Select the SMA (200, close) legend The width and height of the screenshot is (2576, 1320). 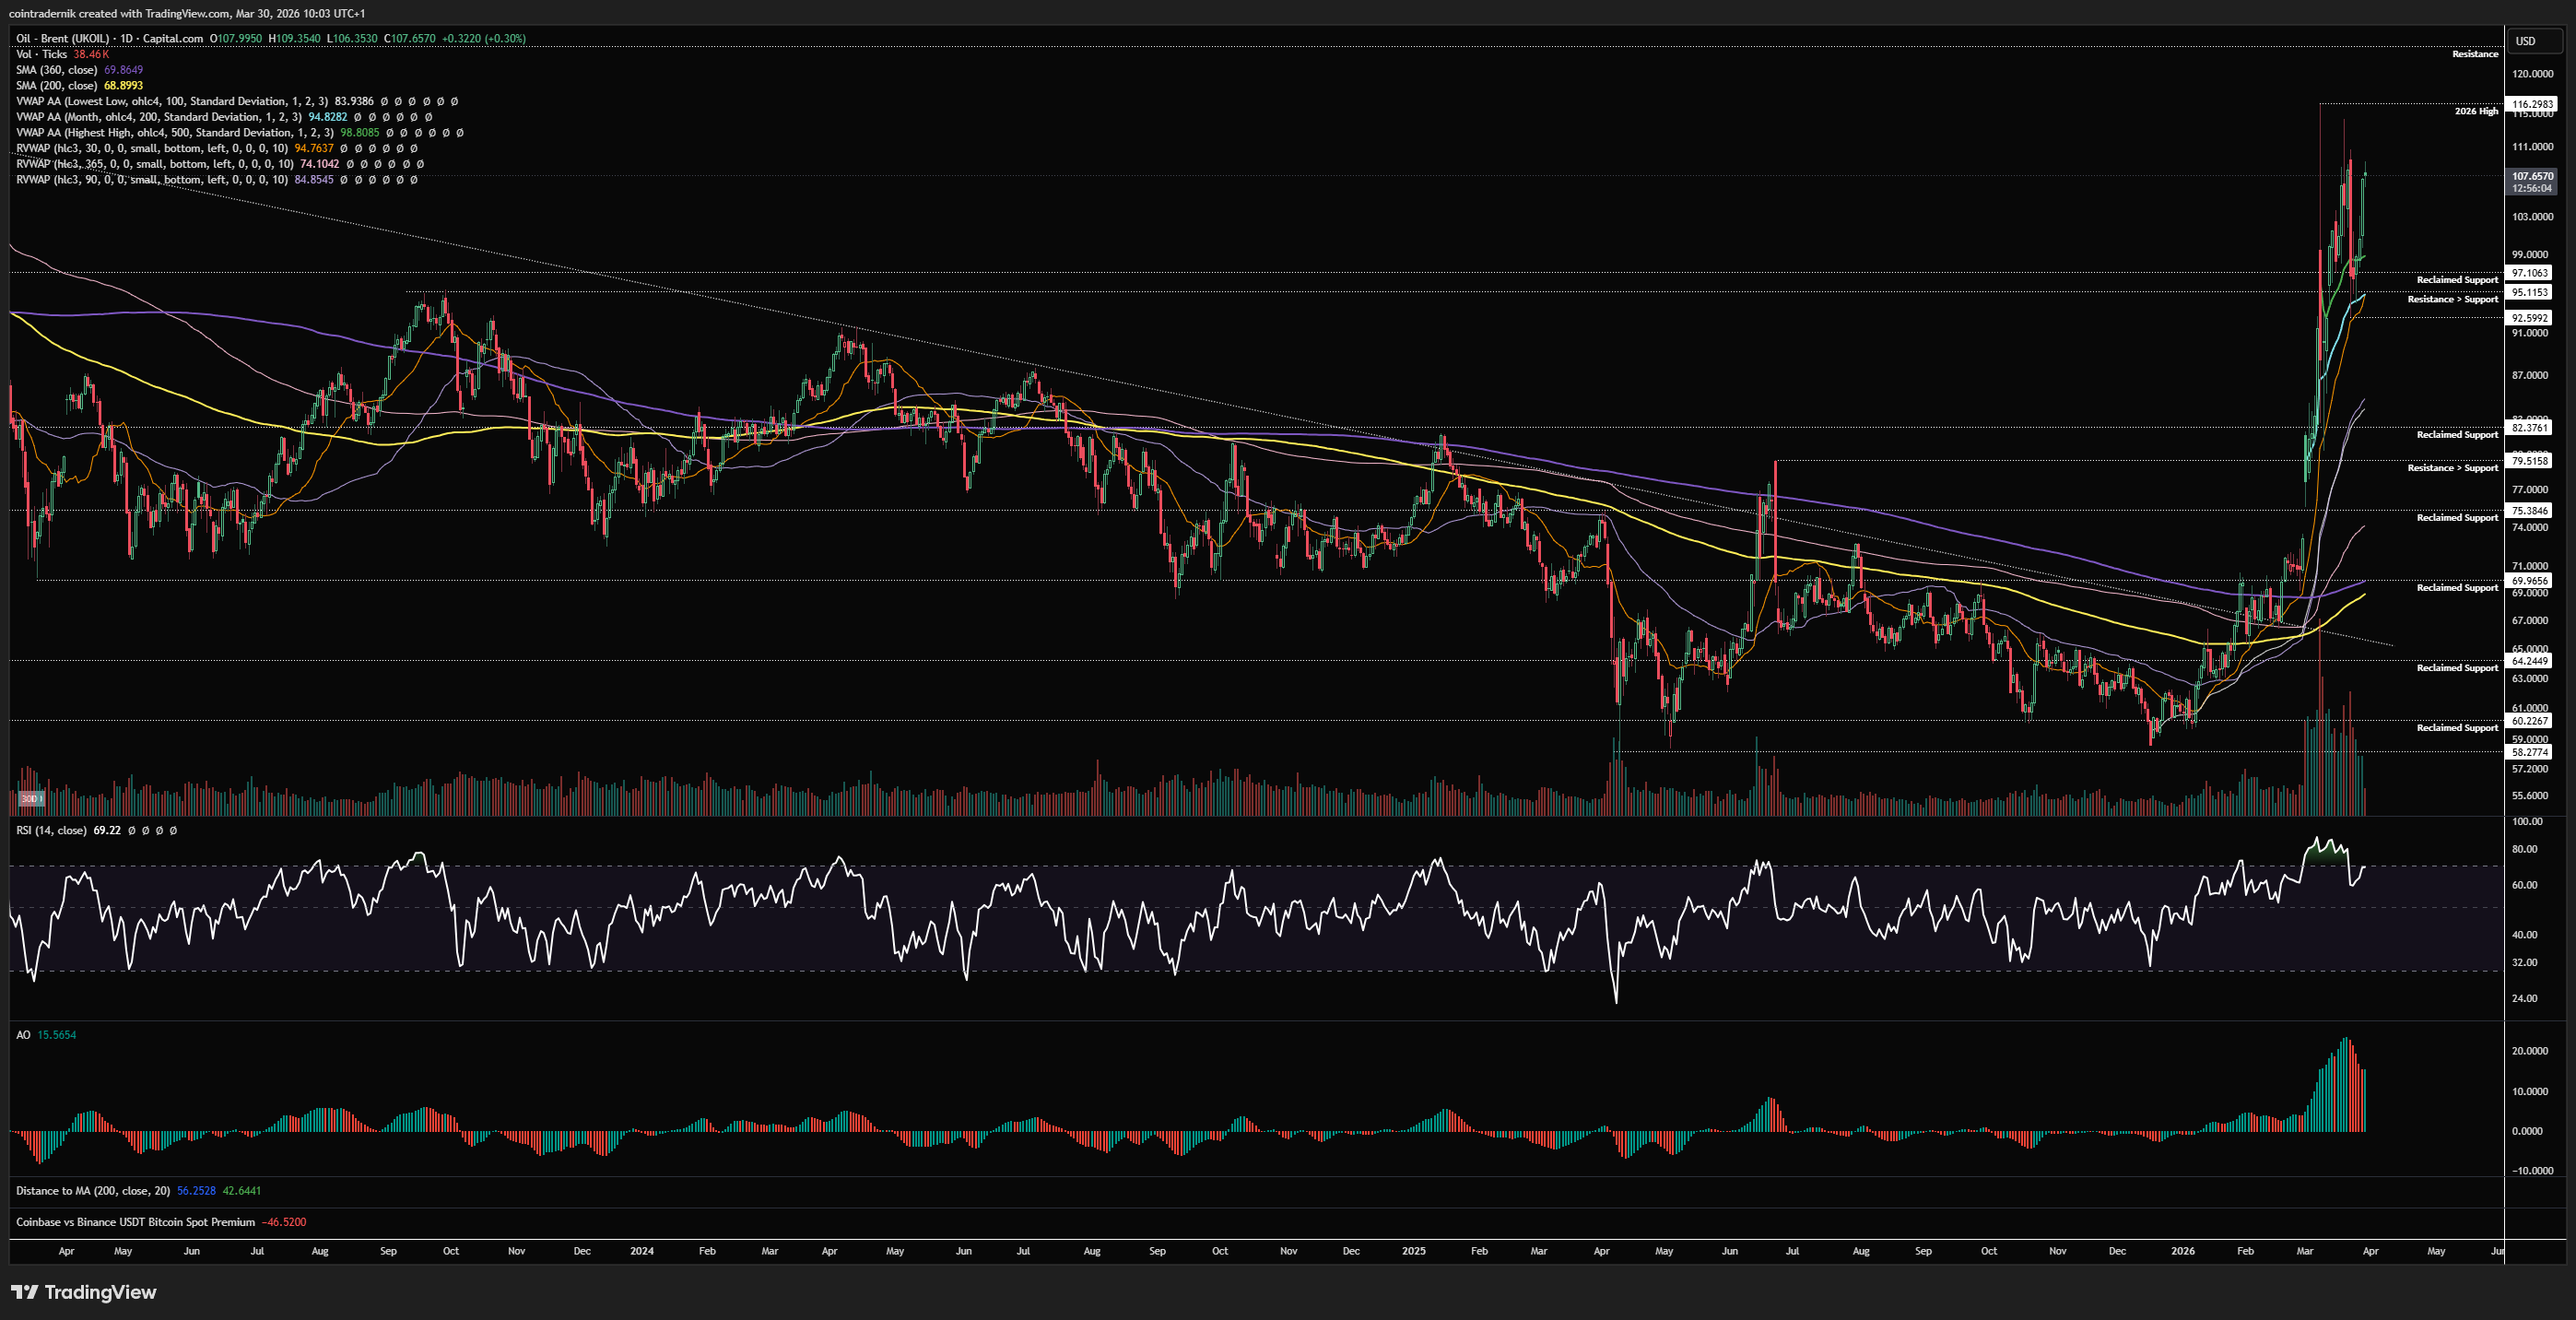coord(57,86)
